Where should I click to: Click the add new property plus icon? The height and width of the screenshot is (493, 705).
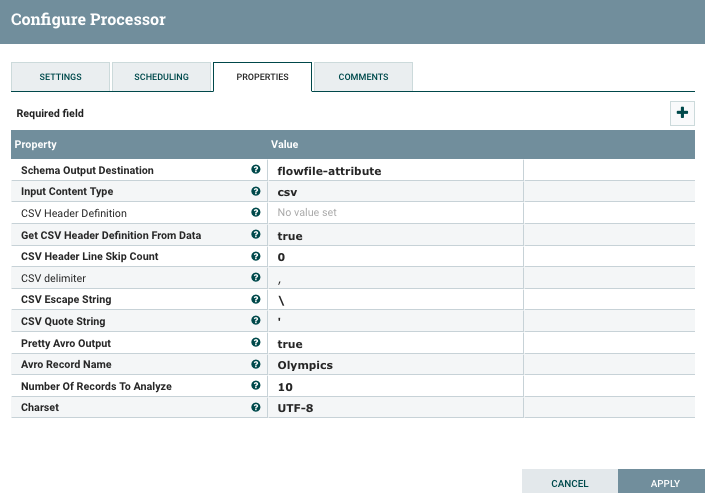(682, 113)
